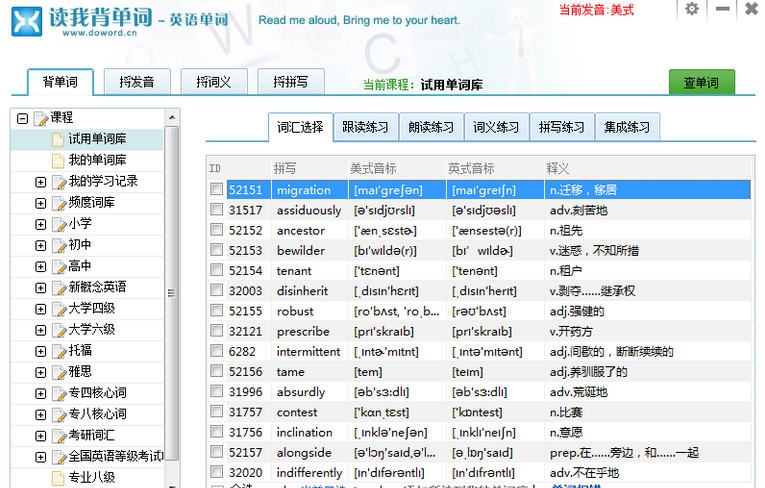765x488 pixels.
Task: Expand the 小学 tree node
Action: [41, 224]
